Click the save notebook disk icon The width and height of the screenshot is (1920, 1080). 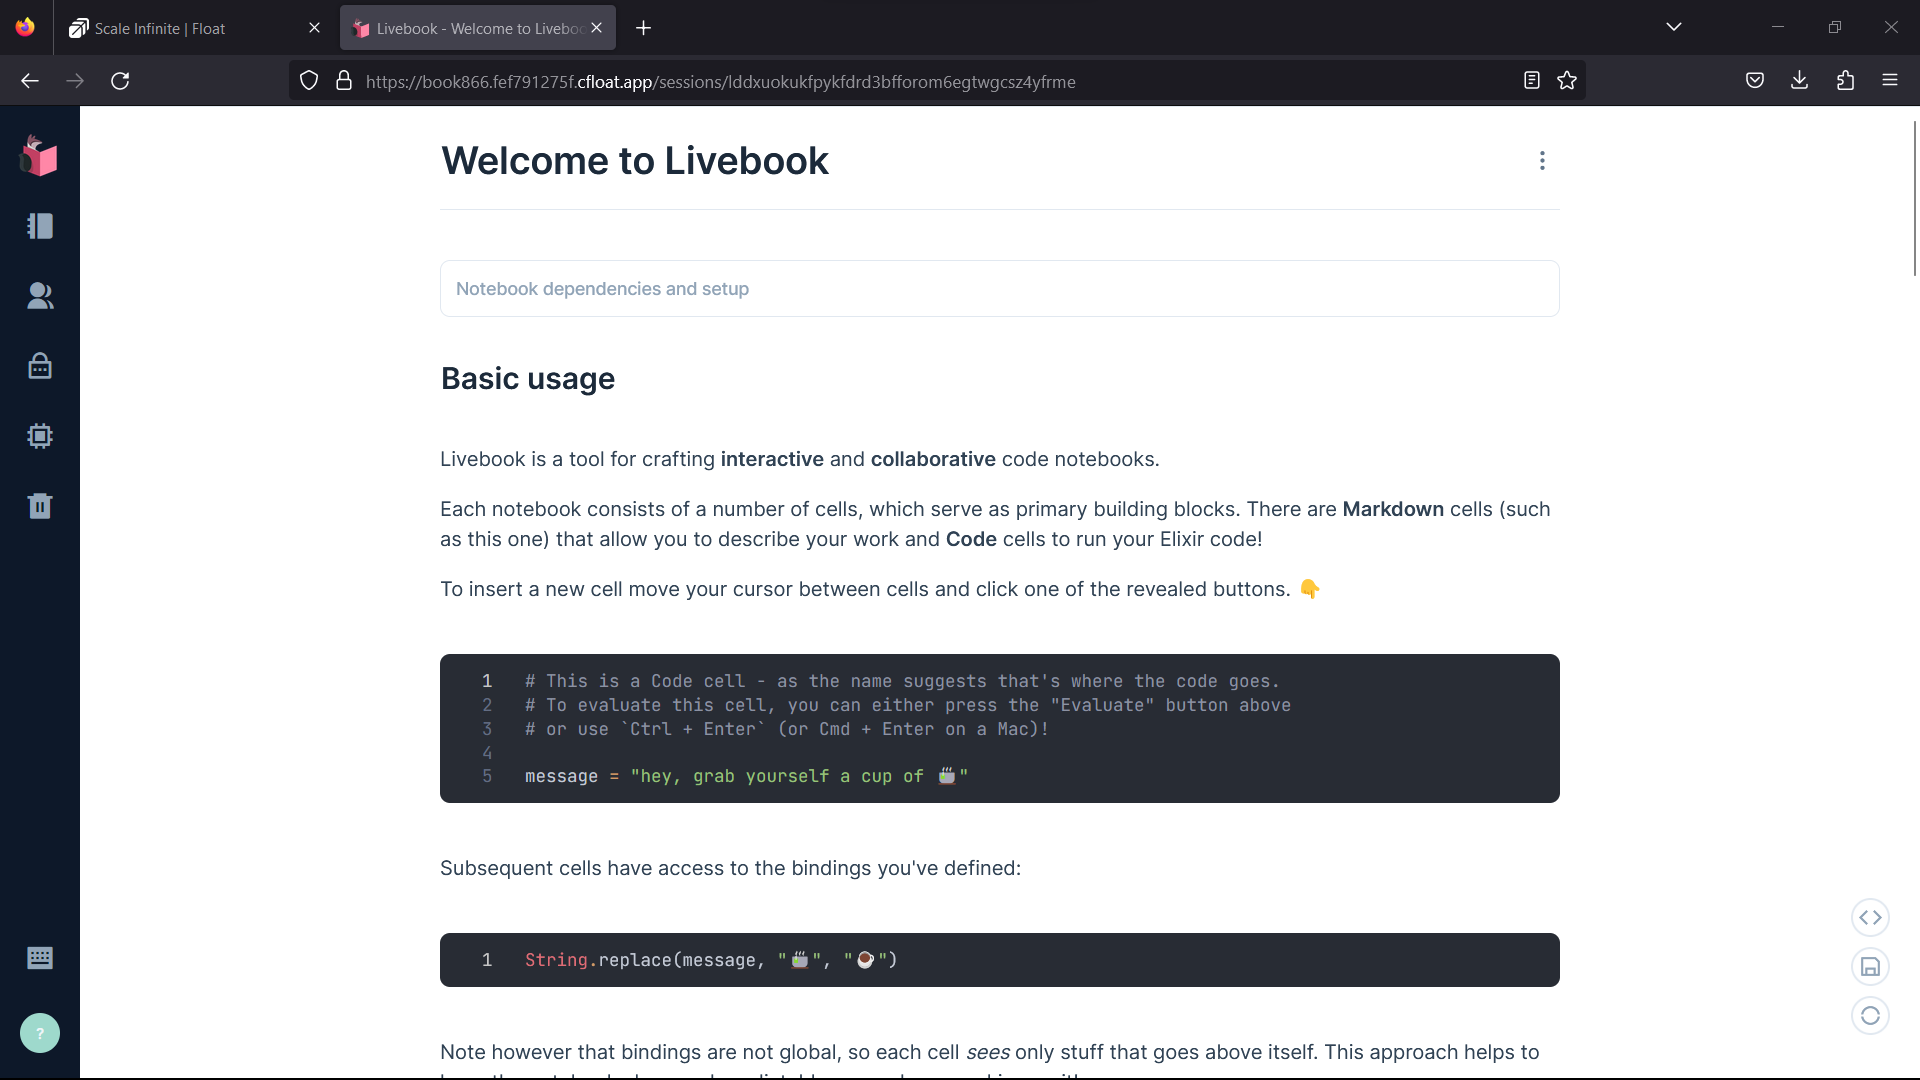tap(1870, 966)
